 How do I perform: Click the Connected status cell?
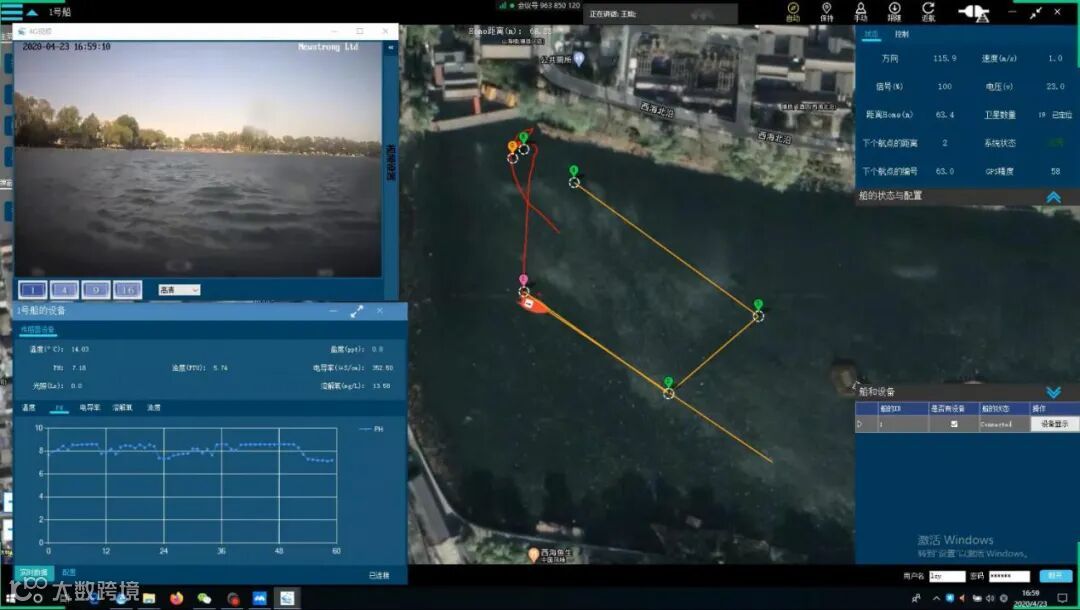click(1004, 424)
